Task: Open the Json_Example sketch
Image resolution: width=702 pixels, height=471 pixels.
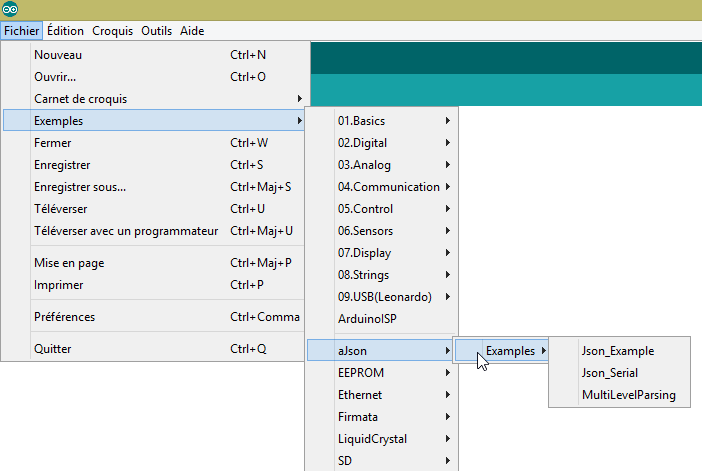Action: point(617,351)
